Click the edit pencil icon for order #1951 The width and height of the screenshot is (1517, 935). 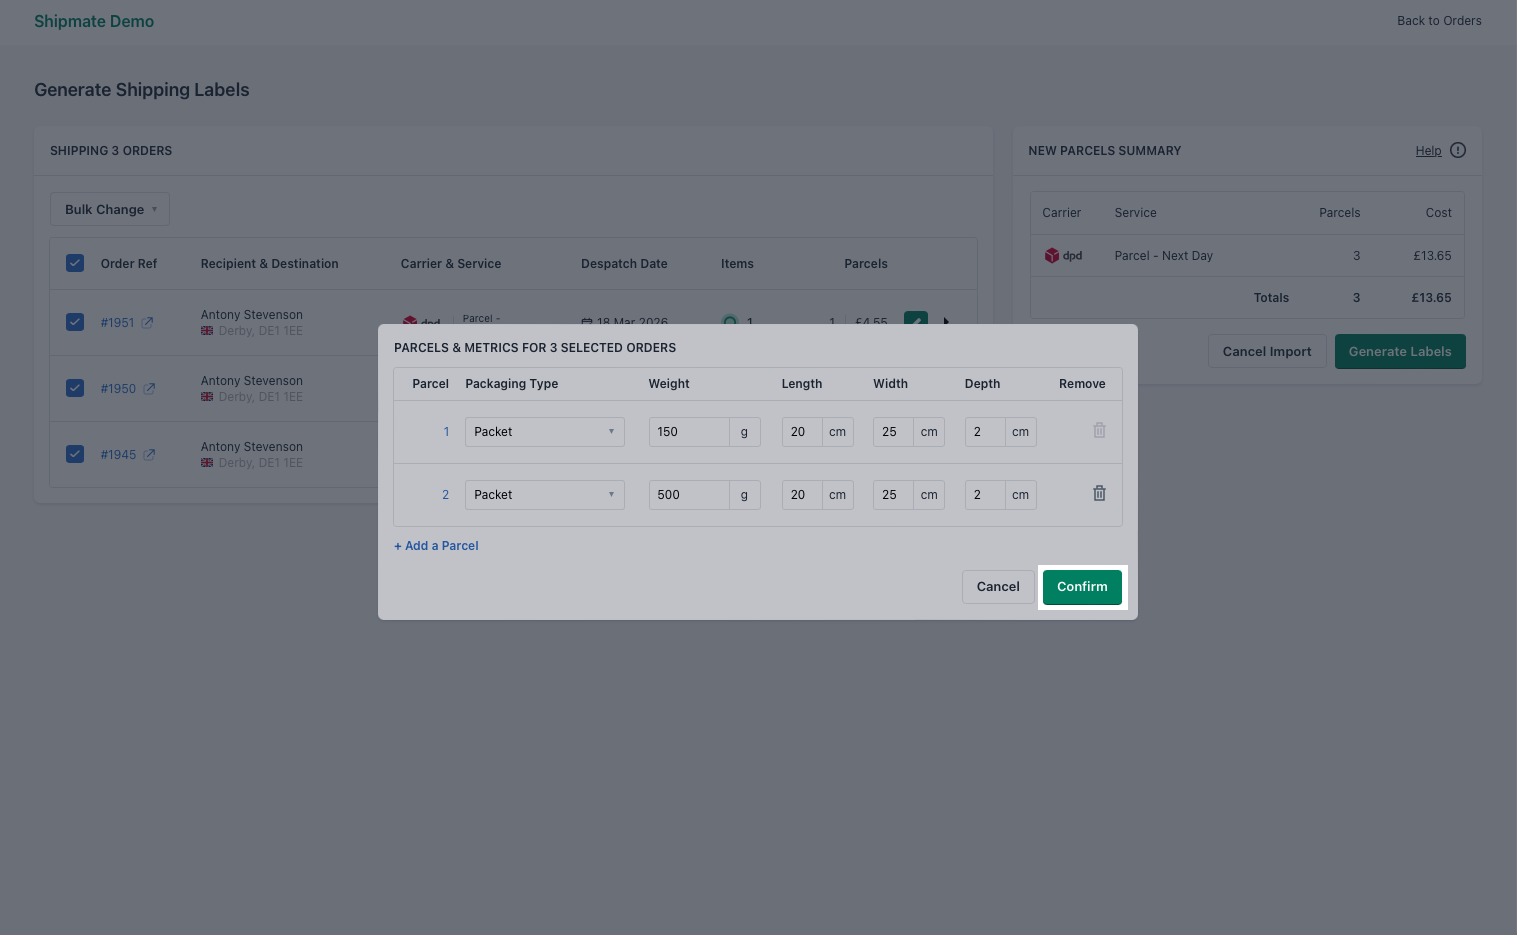click(x=916, y=322)
